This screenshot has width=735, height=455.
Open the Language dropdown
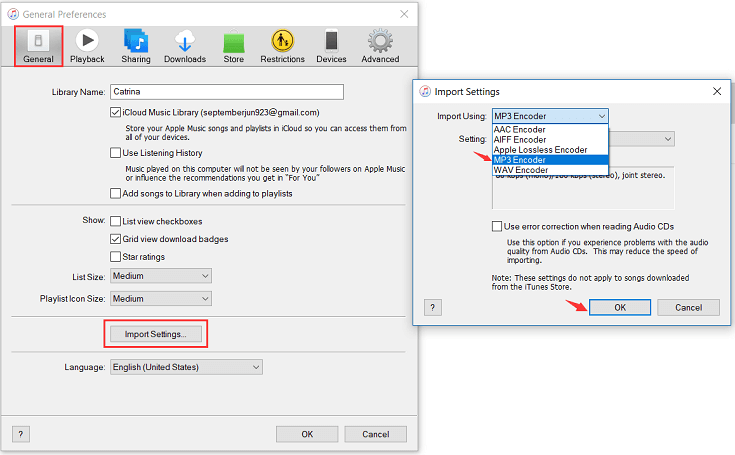coord(185,368)
